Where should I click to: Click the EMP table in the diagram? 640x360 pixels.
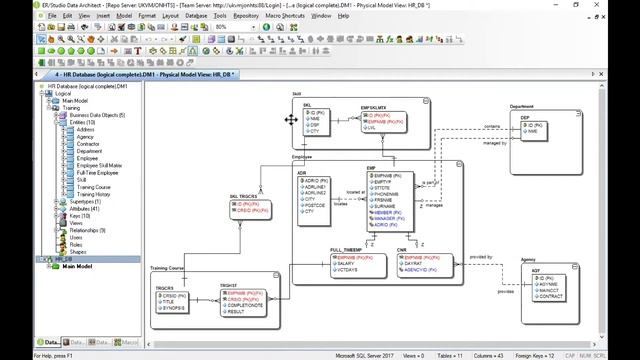tap(390, 202)
